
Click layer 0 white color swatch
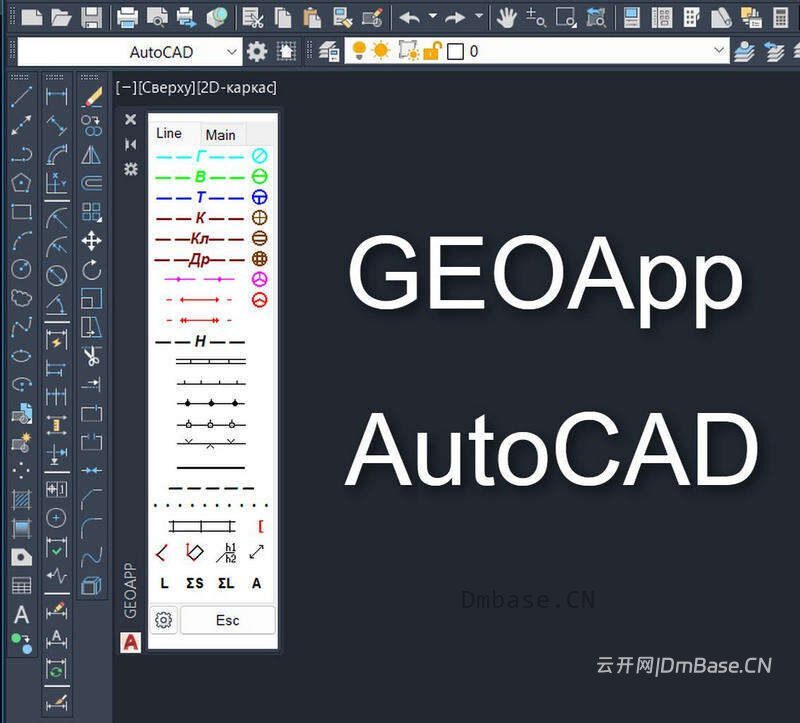point(455,52)
